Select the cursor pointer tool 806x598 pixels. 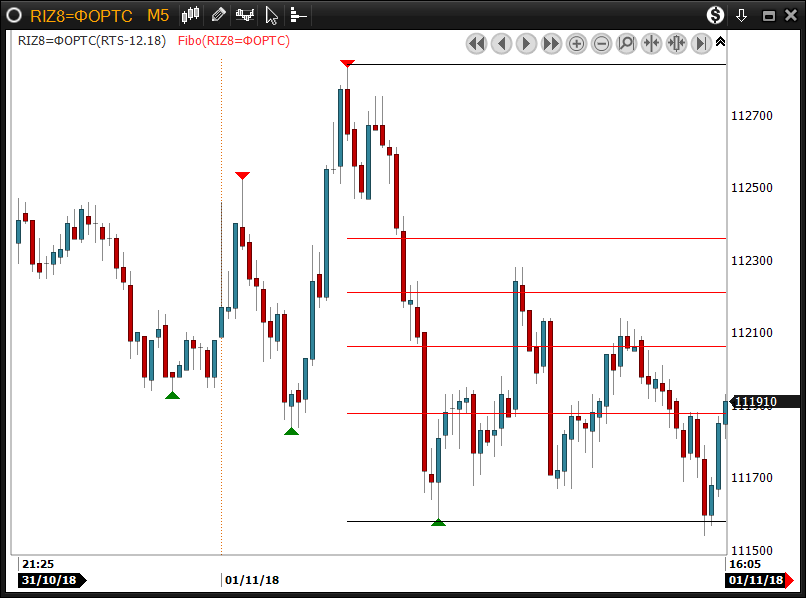(272, 15)
